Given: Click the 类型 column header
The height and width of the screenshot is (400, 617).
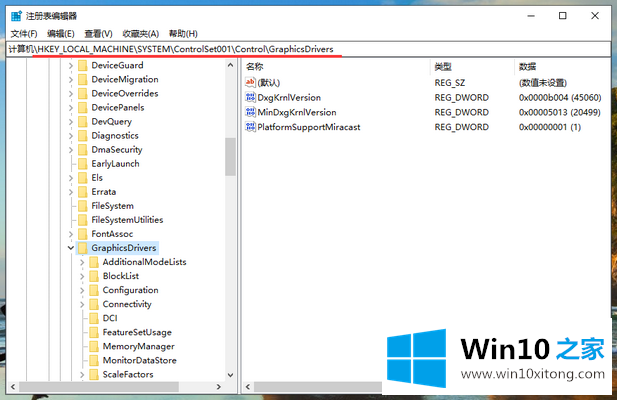Looking at the screenshot, I should [443, 66].
